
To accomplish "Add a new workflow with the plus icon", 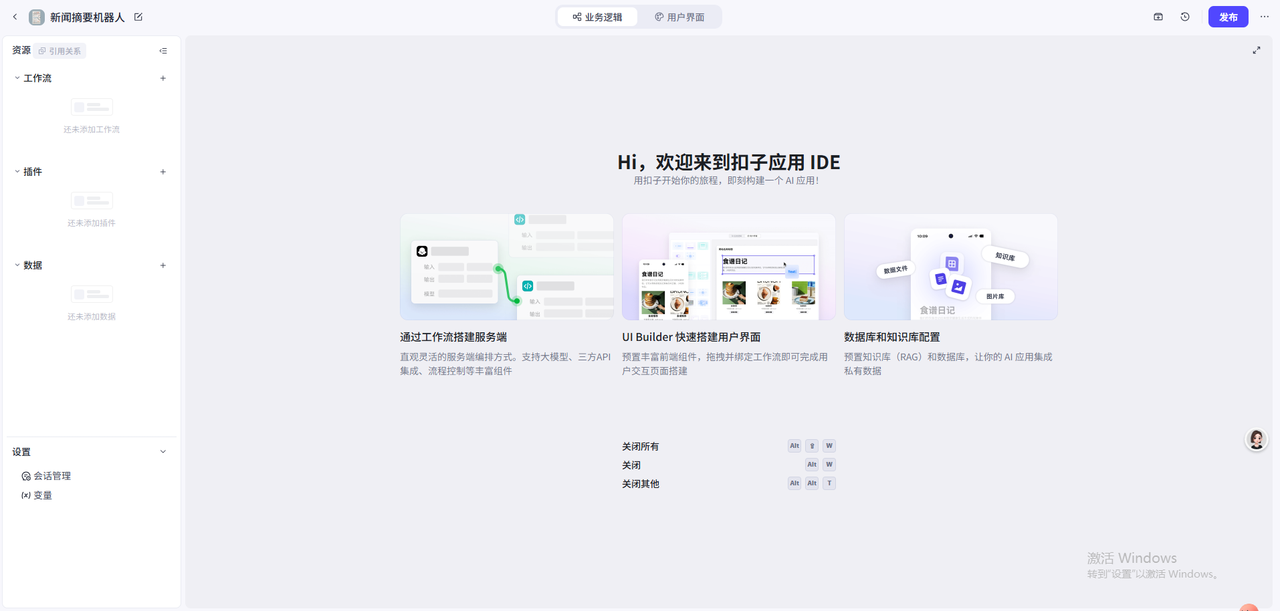I will pyautogui.click(x=163, y=78).
